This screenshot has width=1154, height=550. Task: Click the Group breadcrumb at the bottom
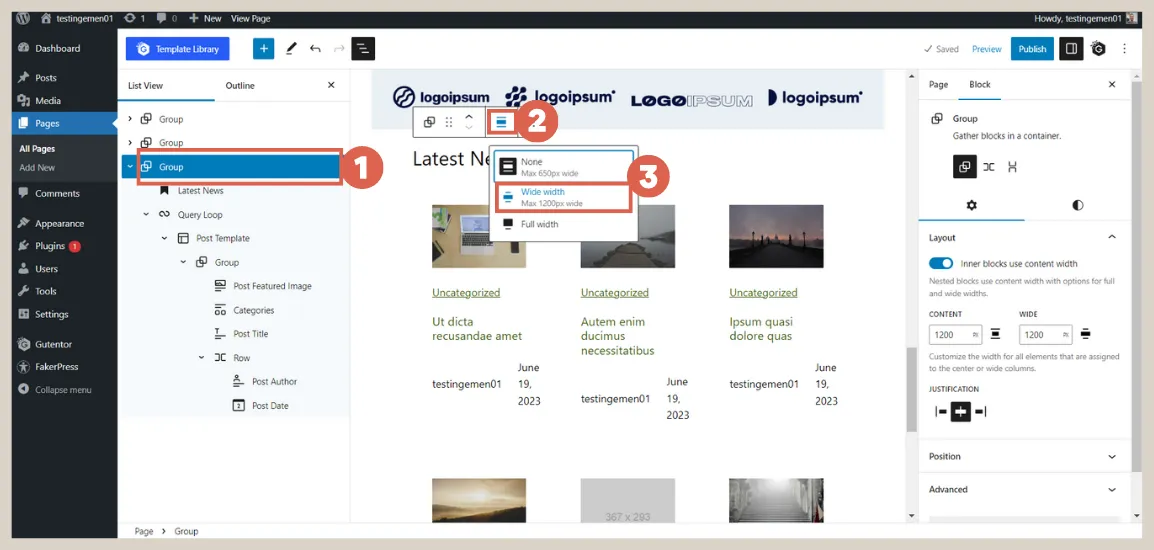pyautogui.click(x=186, y=531)
